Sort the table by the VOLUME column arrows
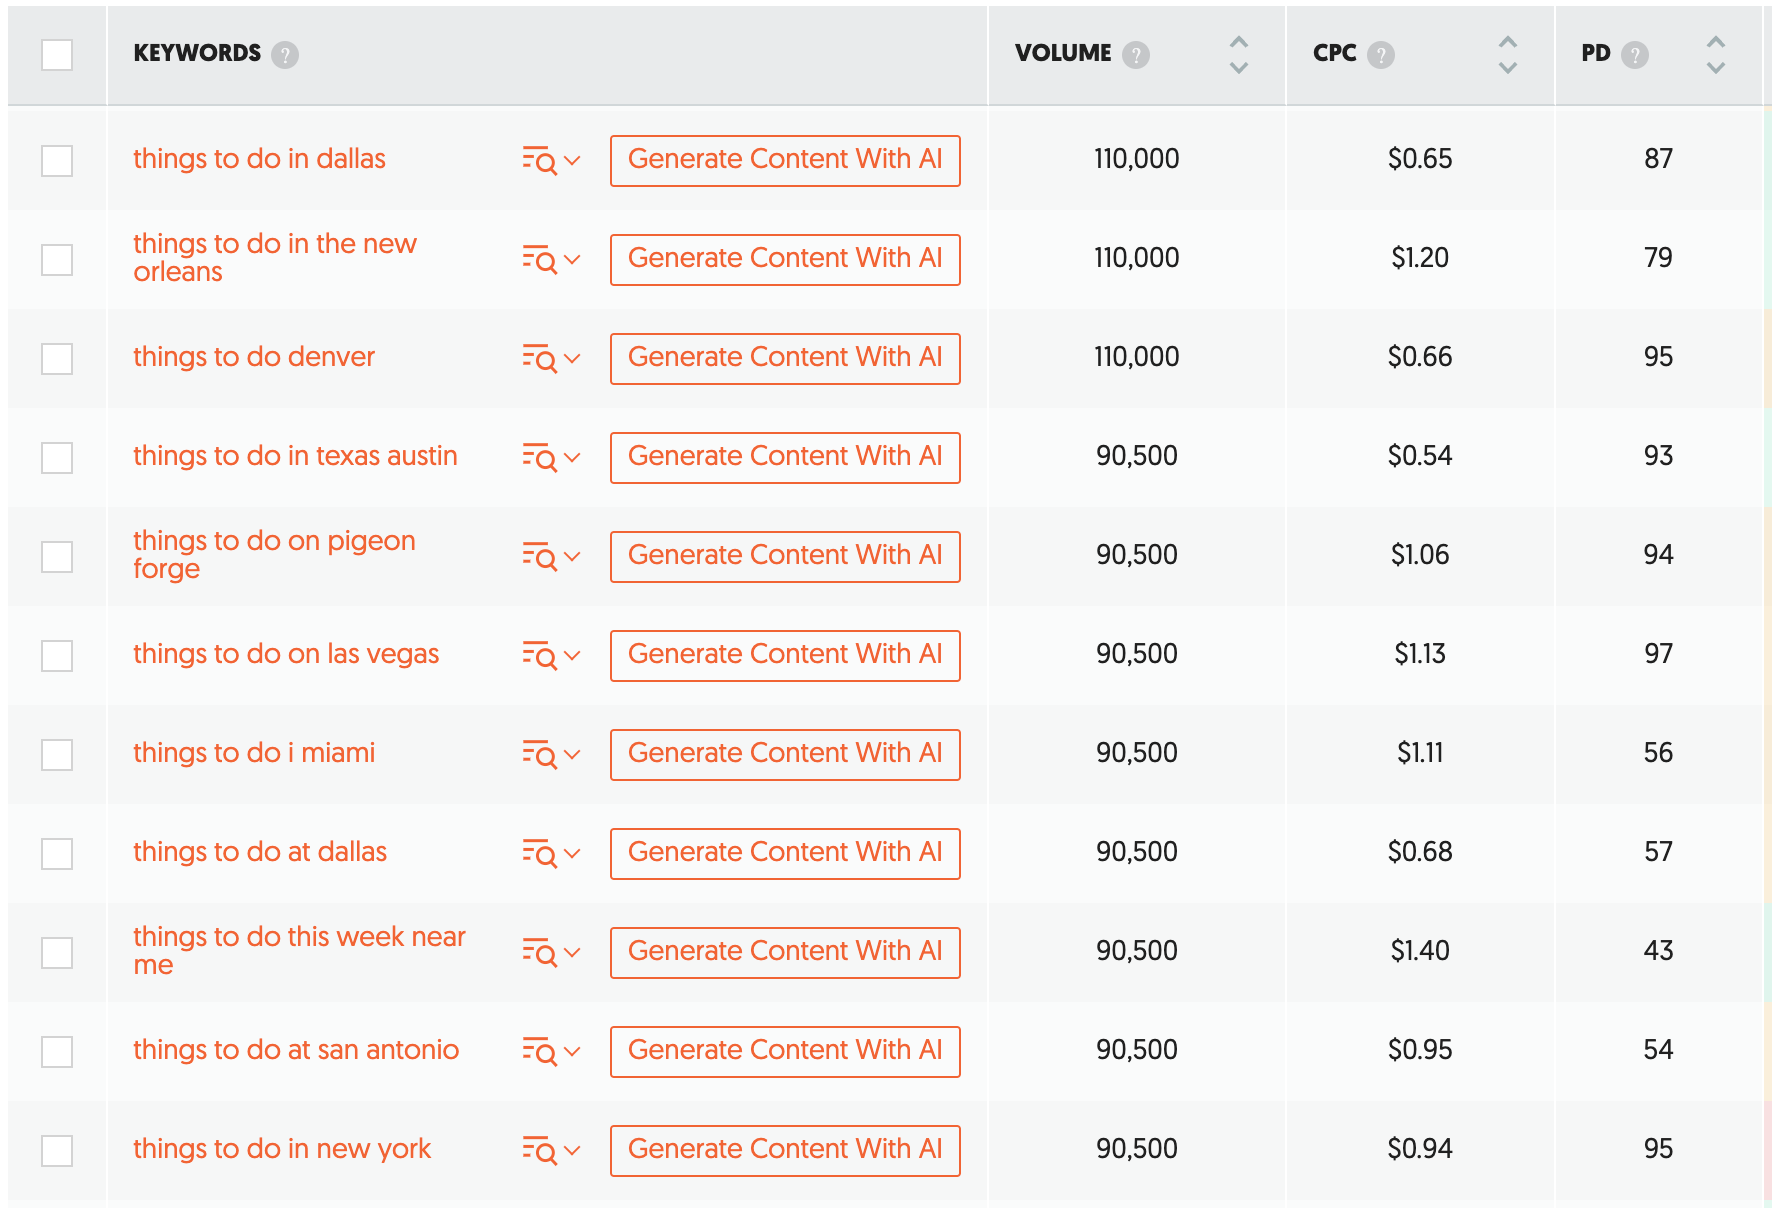Viewport: 1772px width, 1208px height. tap(1238, 55)
